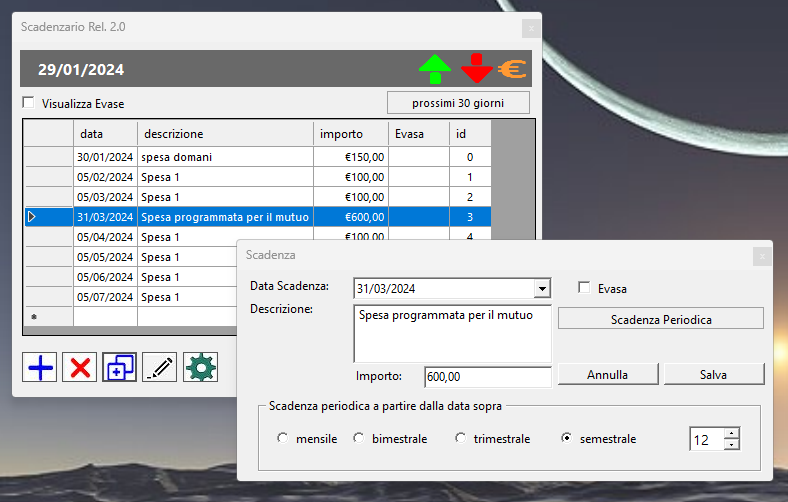Click the orange euro symbol icon
The height and width of the screenshot is (502, 788).
click(512, 69)
